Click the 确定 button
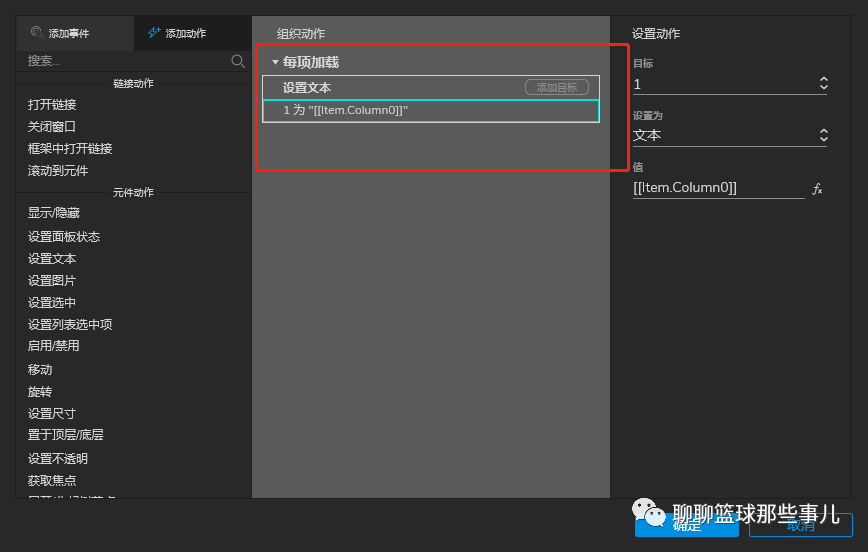Screen dimensions: 868x552 click(686, 525)
